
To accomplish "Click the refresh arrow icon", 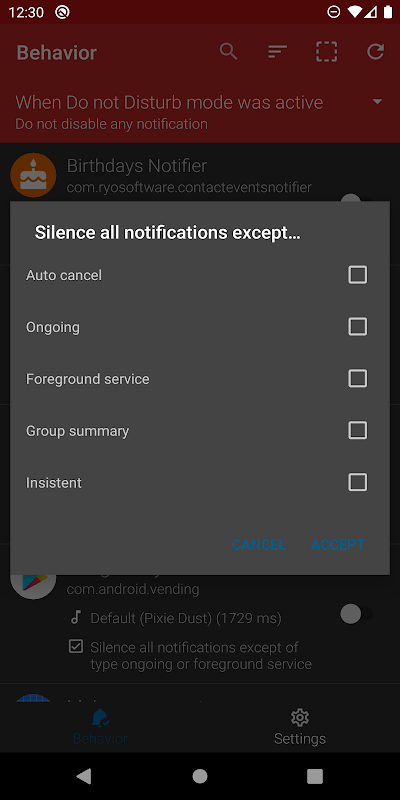I will (376, 52).
